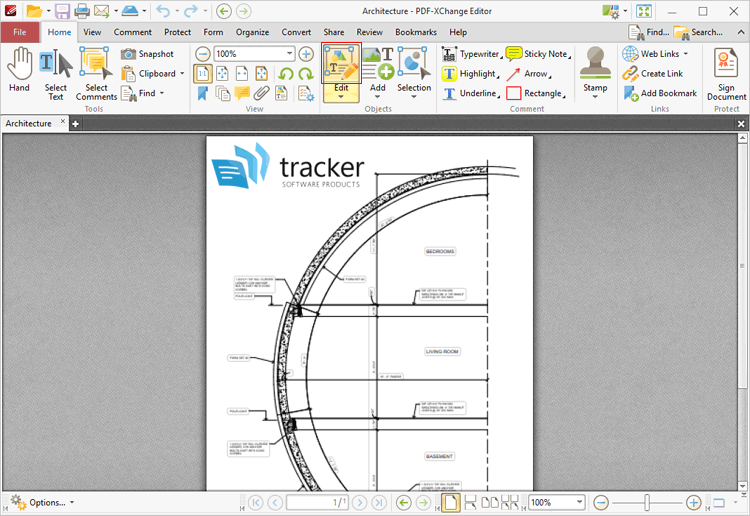Toggle the page Thumbnails pane
The image size is (750, 516).
click(x=222, y=93)
